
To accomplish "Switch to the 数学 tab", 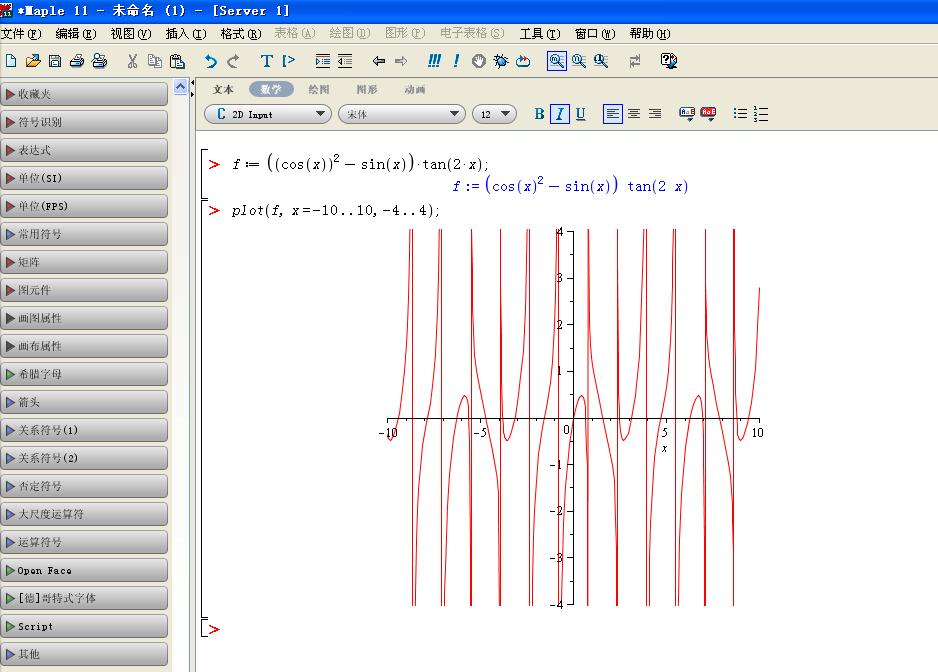I will 271,89.
